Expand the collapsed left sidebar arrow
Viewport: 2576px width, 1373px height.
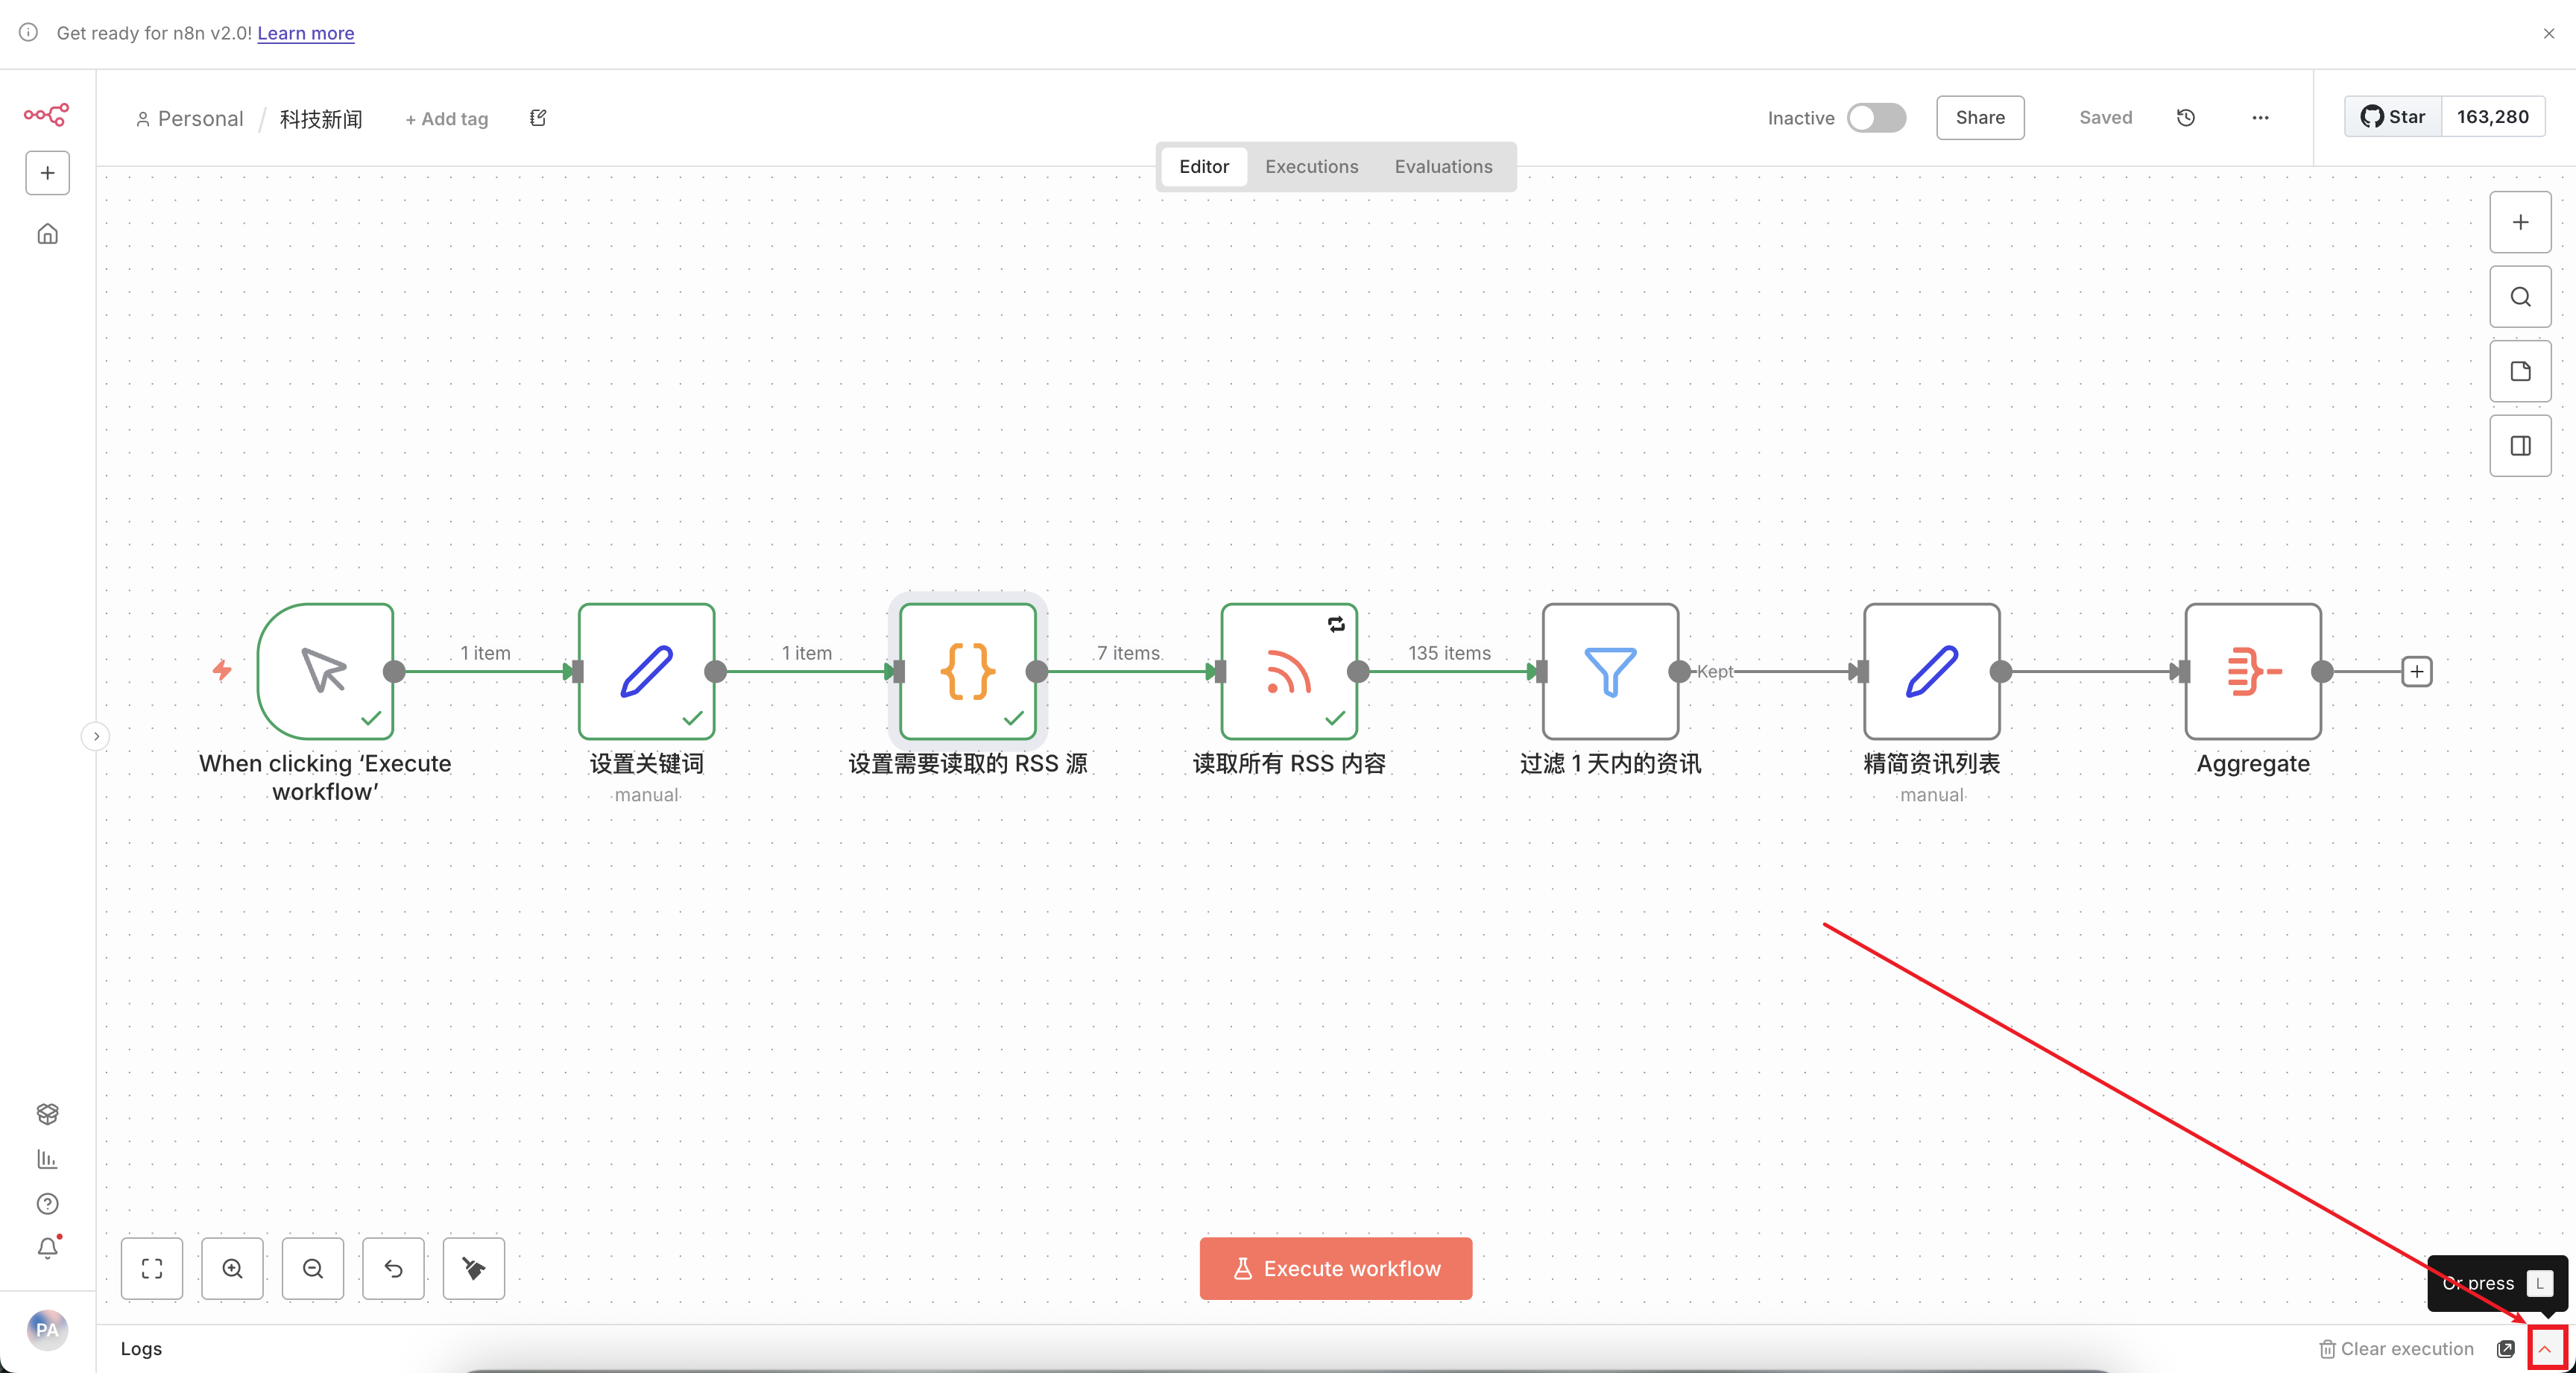click(96, 736)
